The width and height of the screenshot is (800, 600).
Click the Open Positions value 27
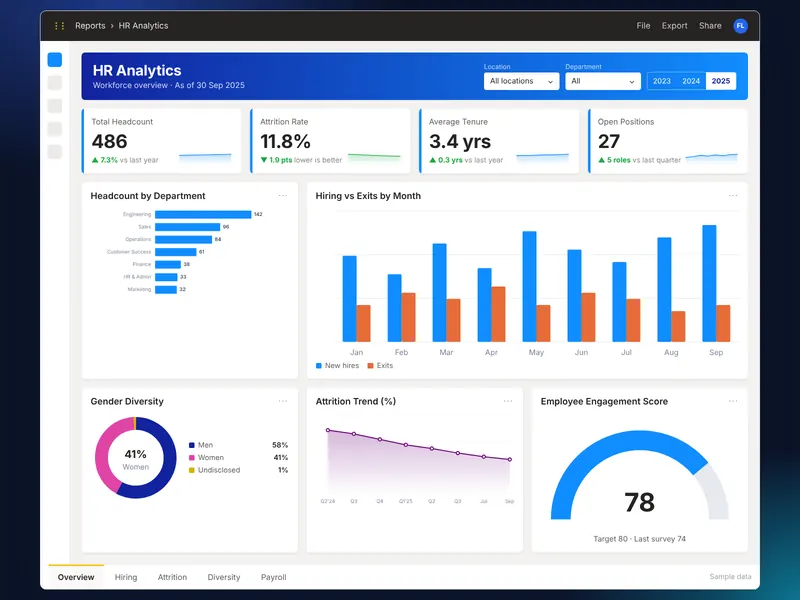[x=609, y=141]
